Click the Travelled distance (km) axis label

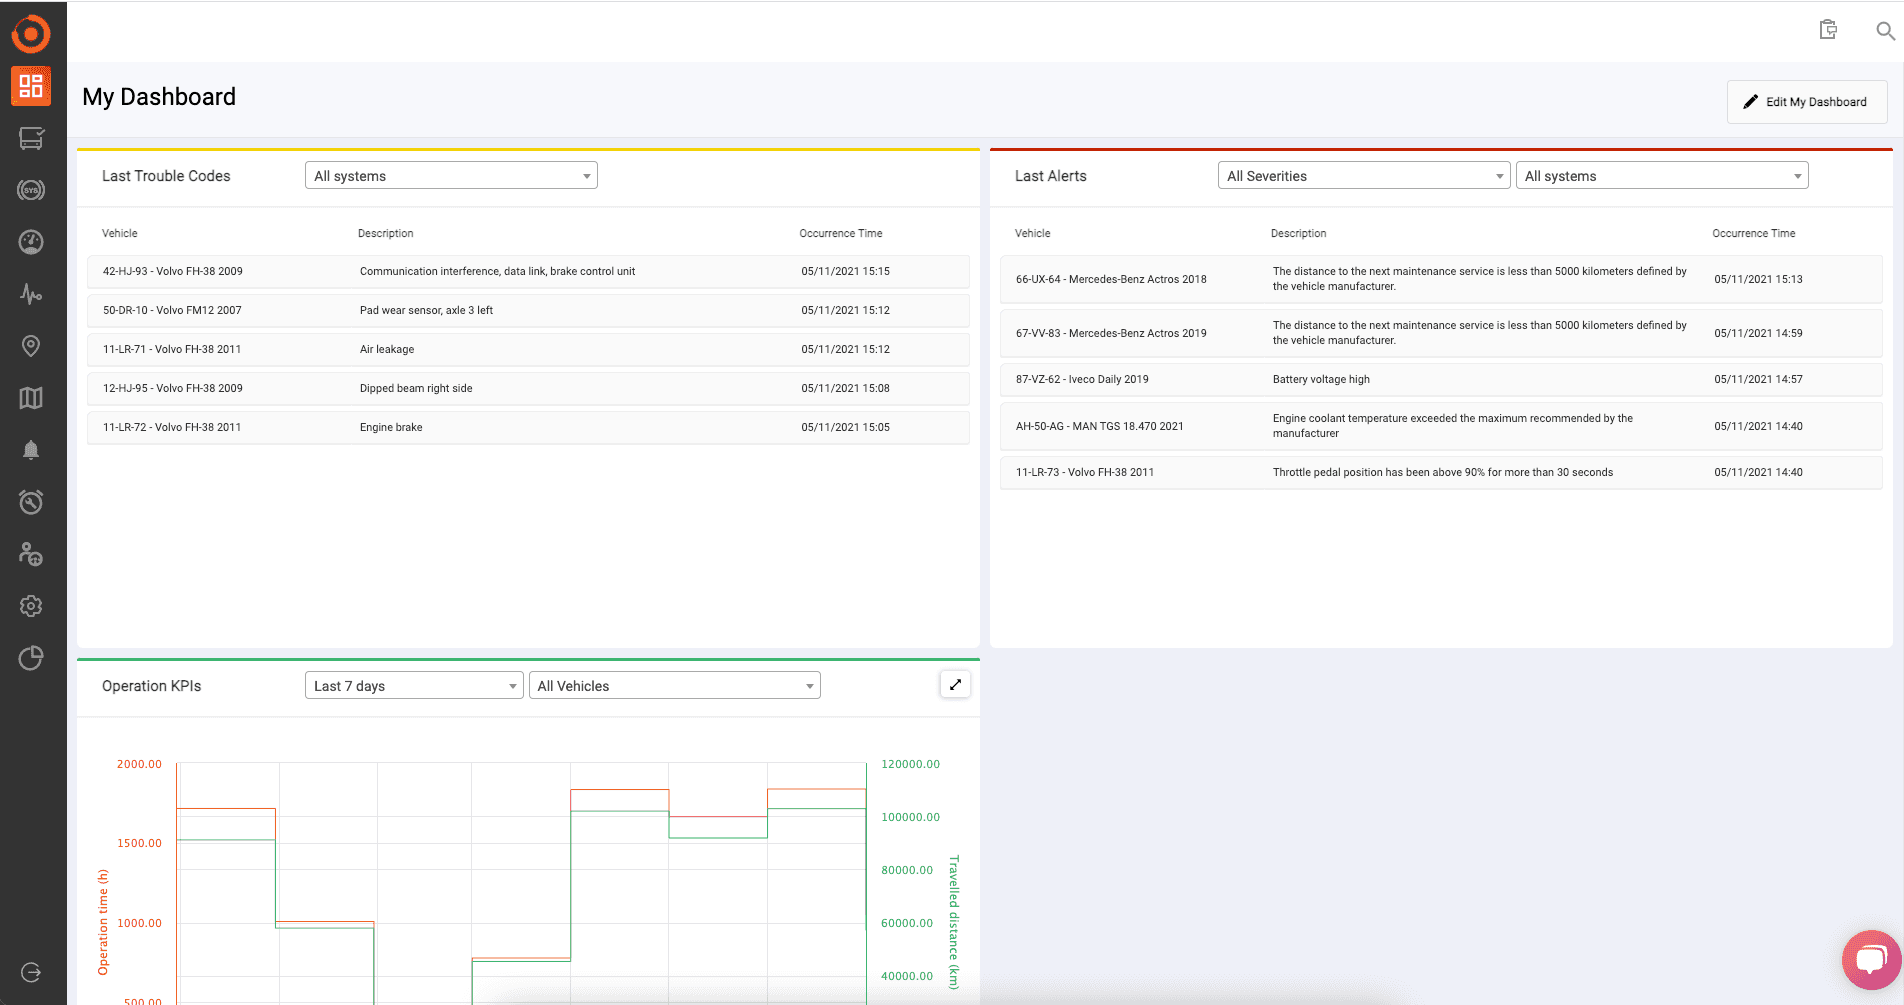[x=954, y=922]
